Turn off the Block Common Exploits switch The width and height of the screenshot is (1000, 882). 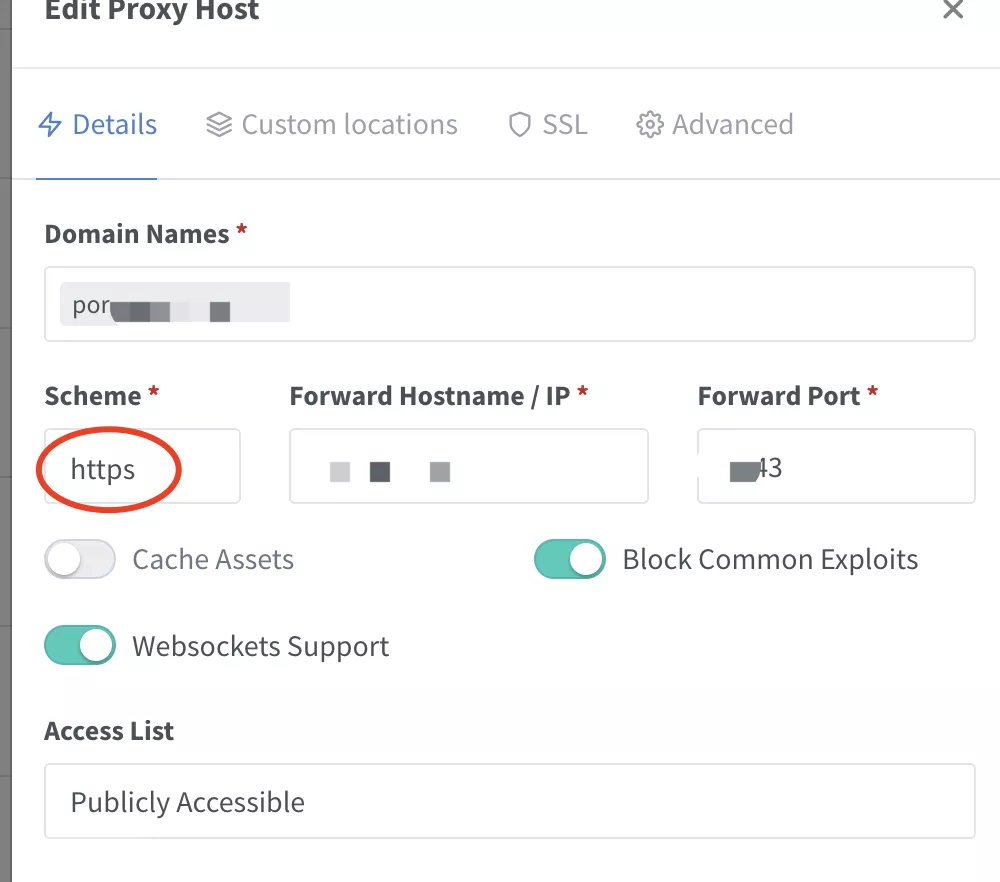pos(570,559)
